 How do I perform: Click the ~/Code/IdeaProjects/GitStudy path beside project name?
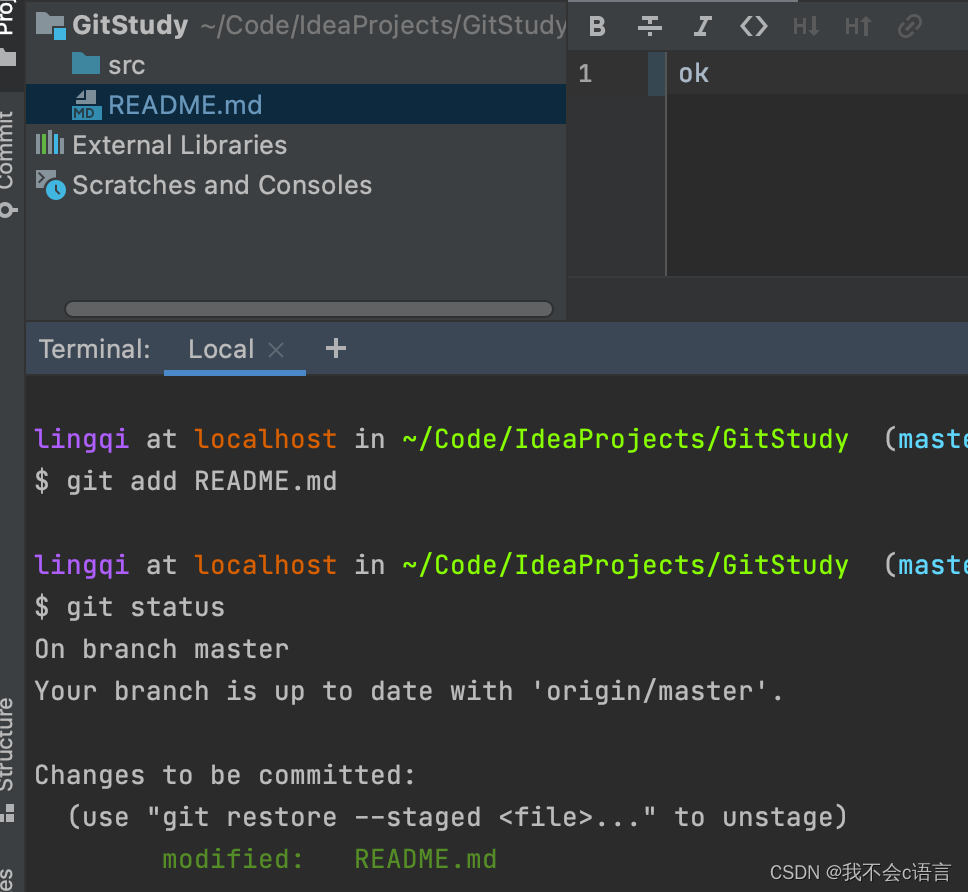(x=383, y=25)
